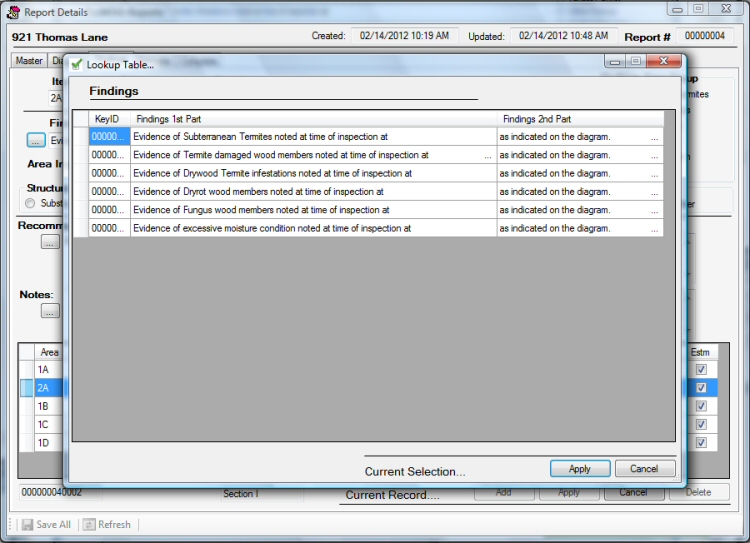Click the 2nd Part cell of the excessive moisture row
Viewport: 750px width, 543px height.
pyautogui.click(x=580, y=228)
